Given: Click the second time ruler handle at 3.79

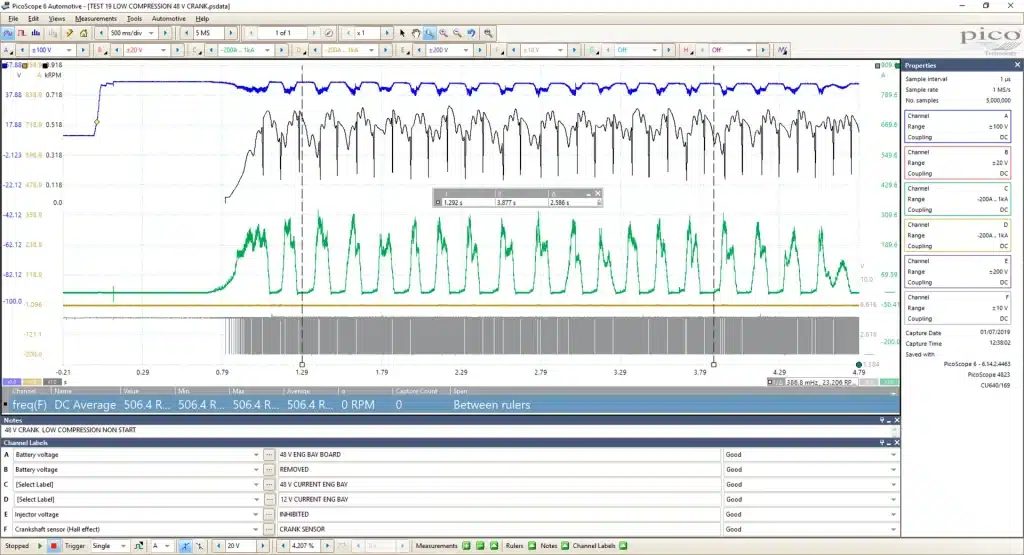Looking at the screenshot, I should coord(713,364).
